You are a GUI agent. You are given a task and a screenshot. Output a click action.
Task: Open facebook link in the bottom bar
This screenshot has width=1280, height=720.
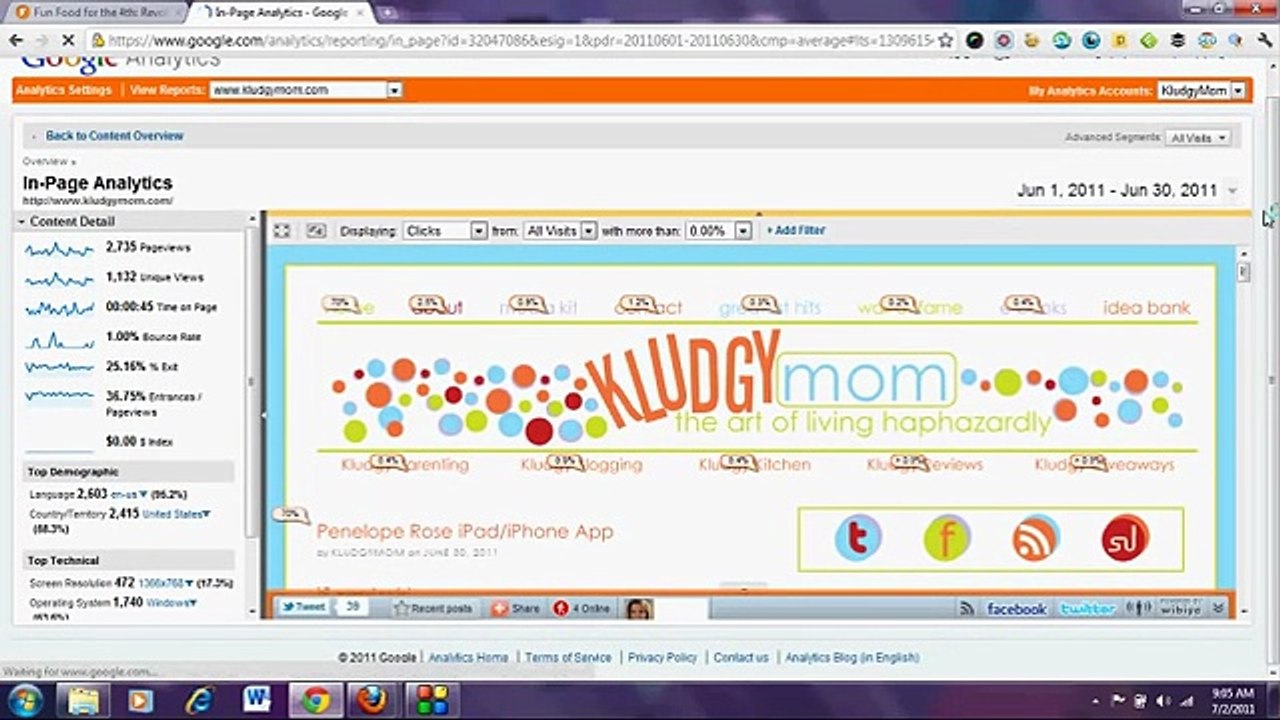[1017, 608]
